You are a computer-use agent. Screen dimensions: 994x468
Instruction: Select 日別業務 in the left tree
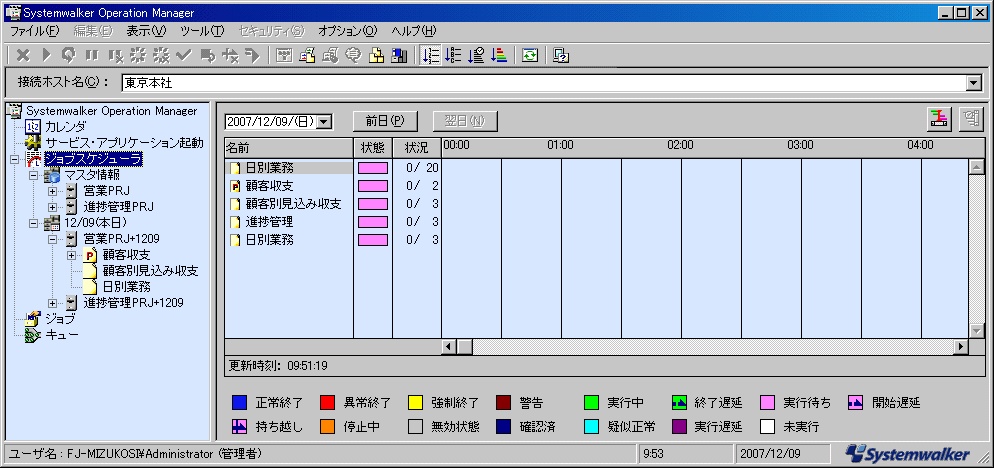click(126, 287)
